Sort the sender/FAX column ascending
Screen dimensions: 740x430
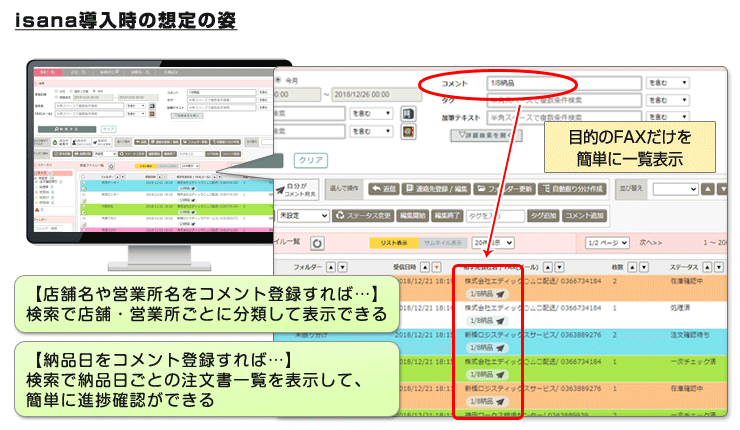point(547,267)
